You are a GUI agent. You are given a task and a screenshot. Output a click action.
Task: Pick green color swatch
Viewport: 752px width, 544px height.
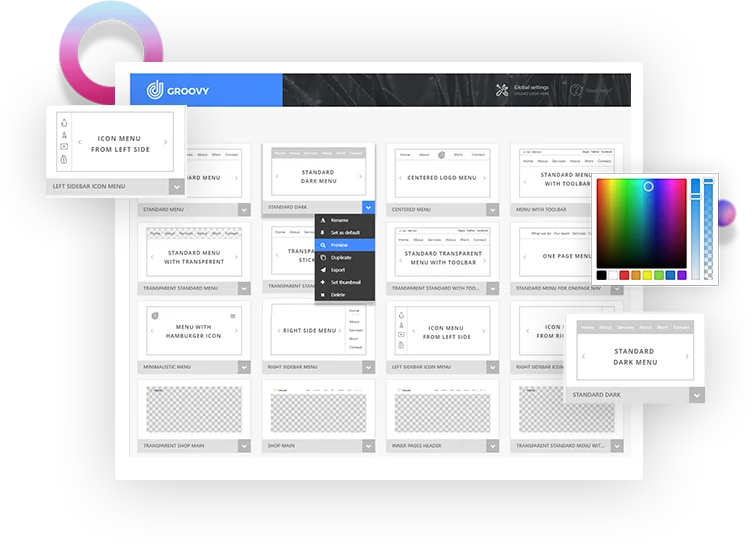[659, 275]
